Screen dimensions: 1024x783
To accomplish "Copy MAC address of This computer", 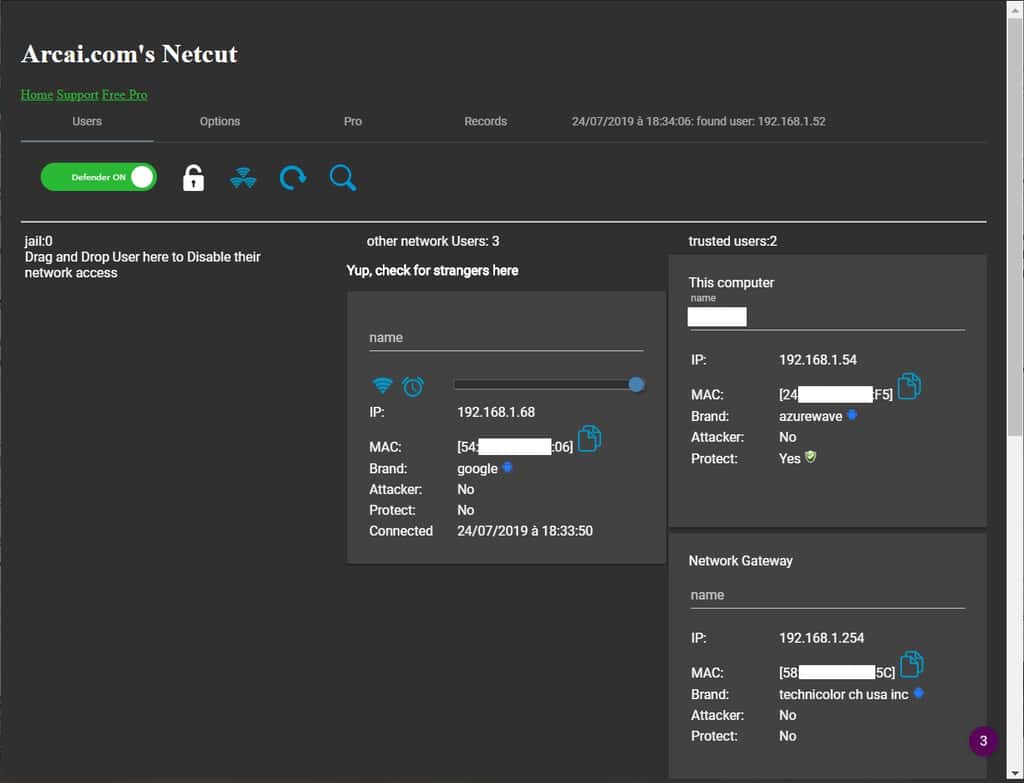I will tap(909, 386).
